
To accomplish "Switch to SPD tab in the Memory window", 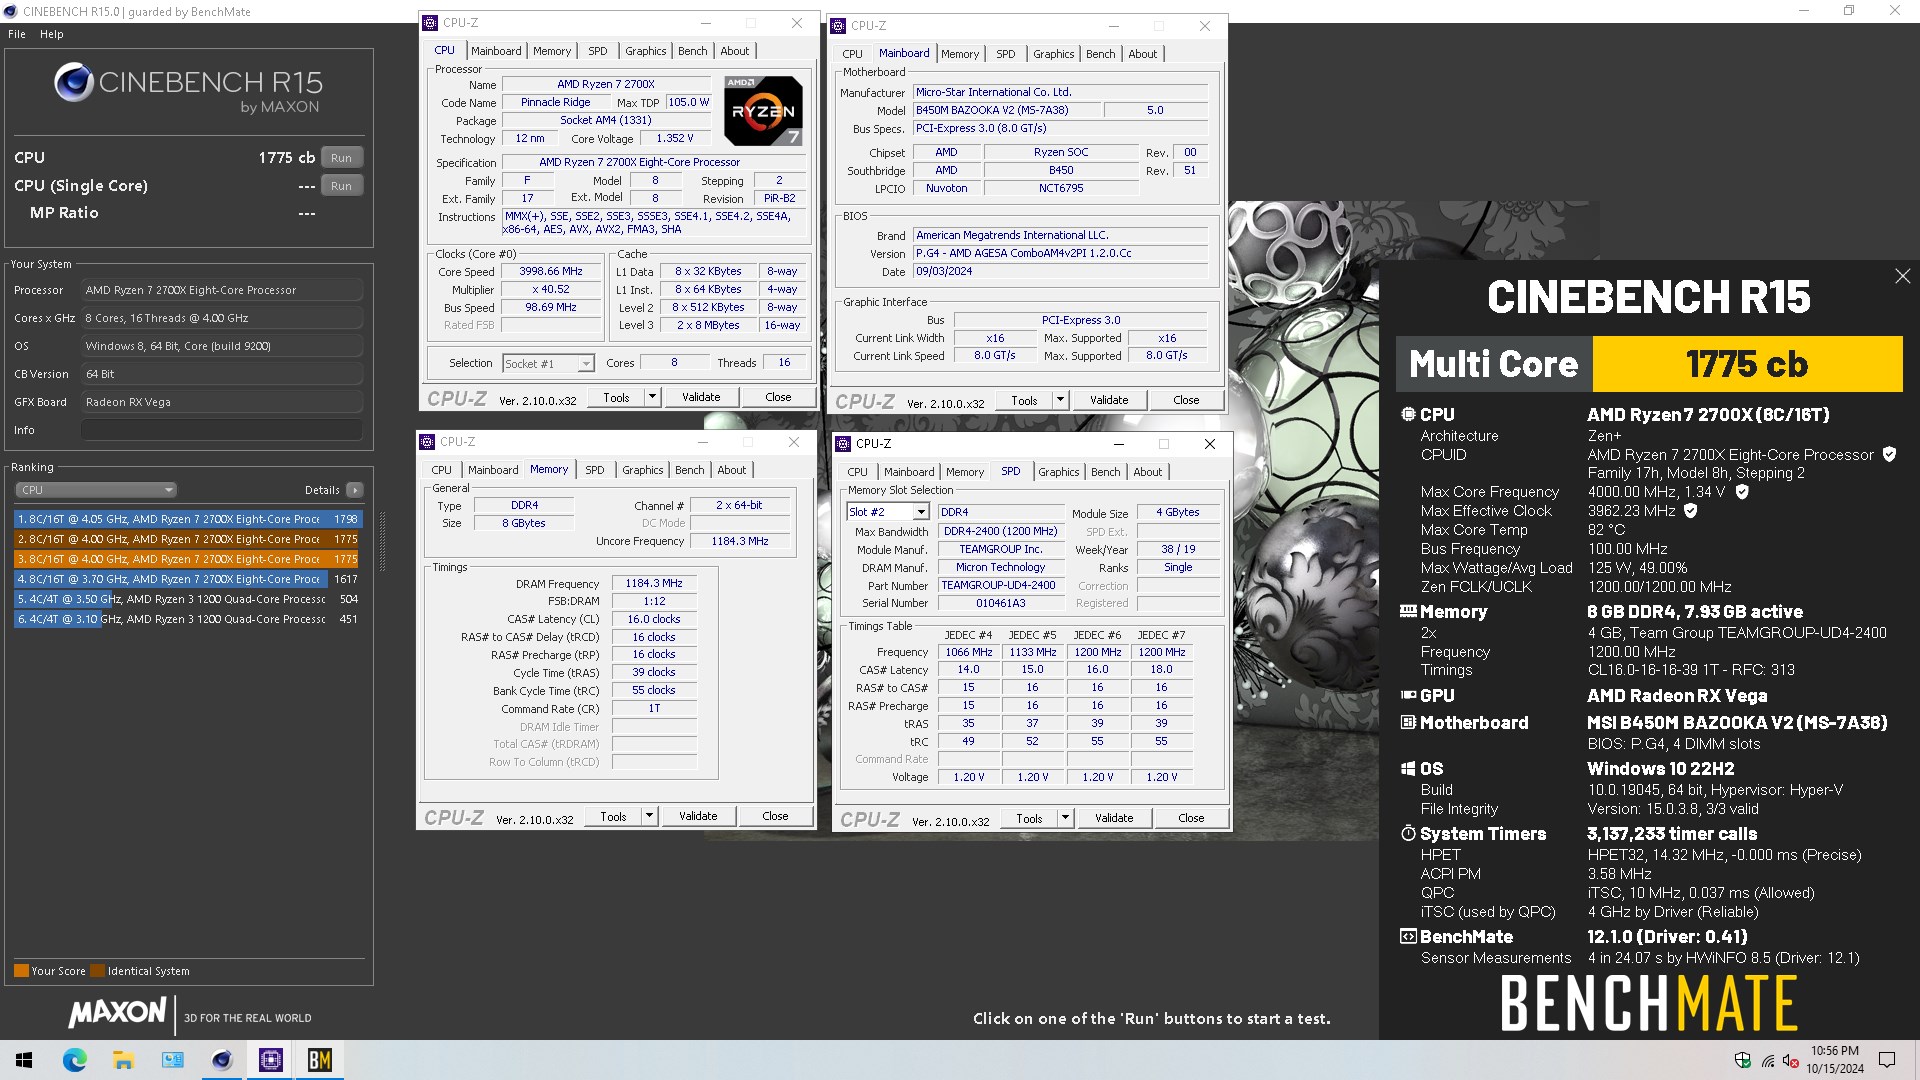I will [x=595, y=470].
